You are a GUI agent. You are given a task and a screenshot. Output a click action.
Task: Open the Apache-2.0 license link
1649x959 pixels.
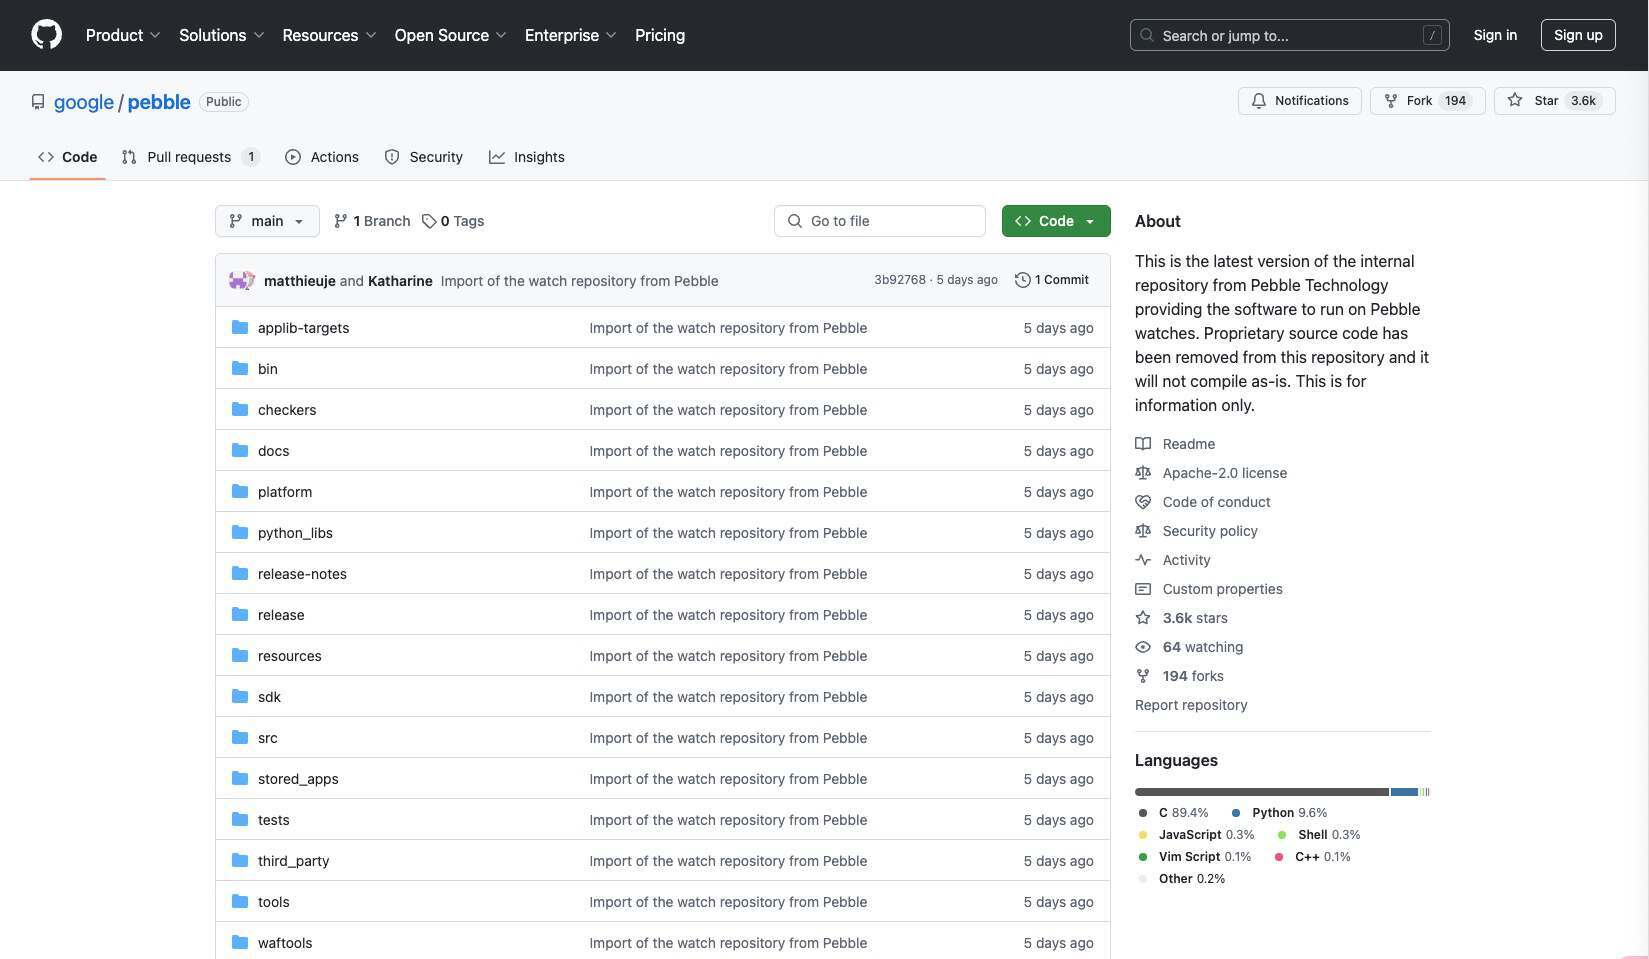point(1224,473)
